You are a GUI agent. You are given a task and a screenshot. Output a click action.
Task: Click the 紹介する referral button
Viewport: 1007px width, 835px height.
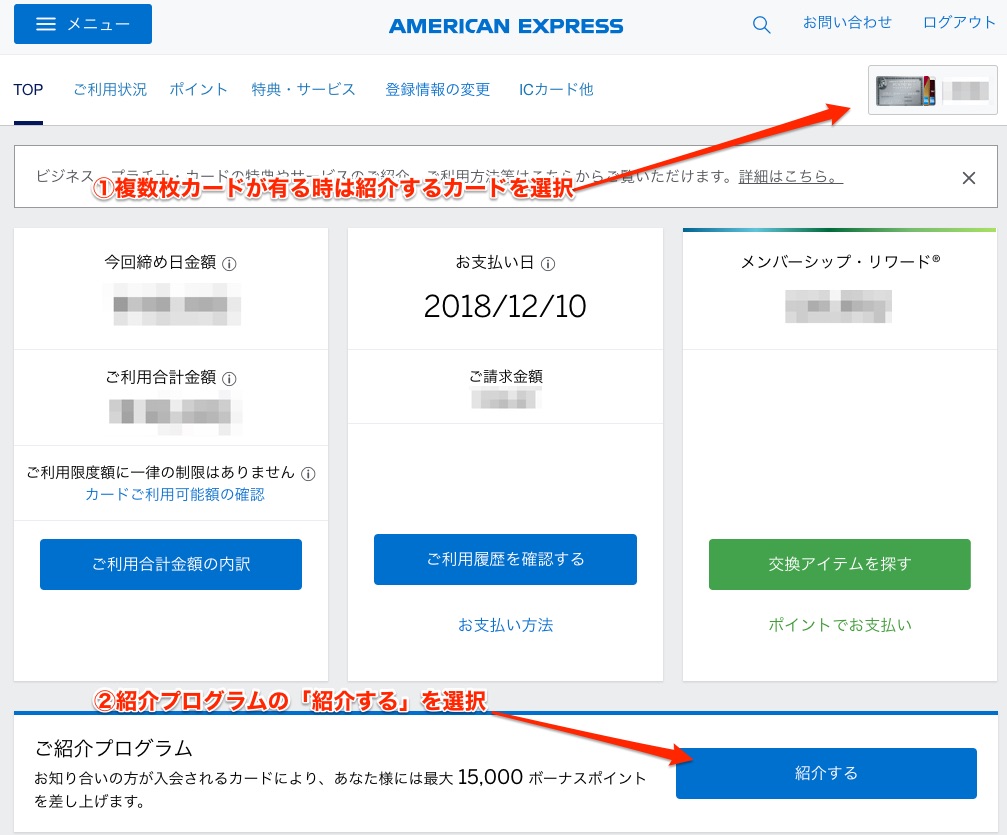tap(826, 773)
